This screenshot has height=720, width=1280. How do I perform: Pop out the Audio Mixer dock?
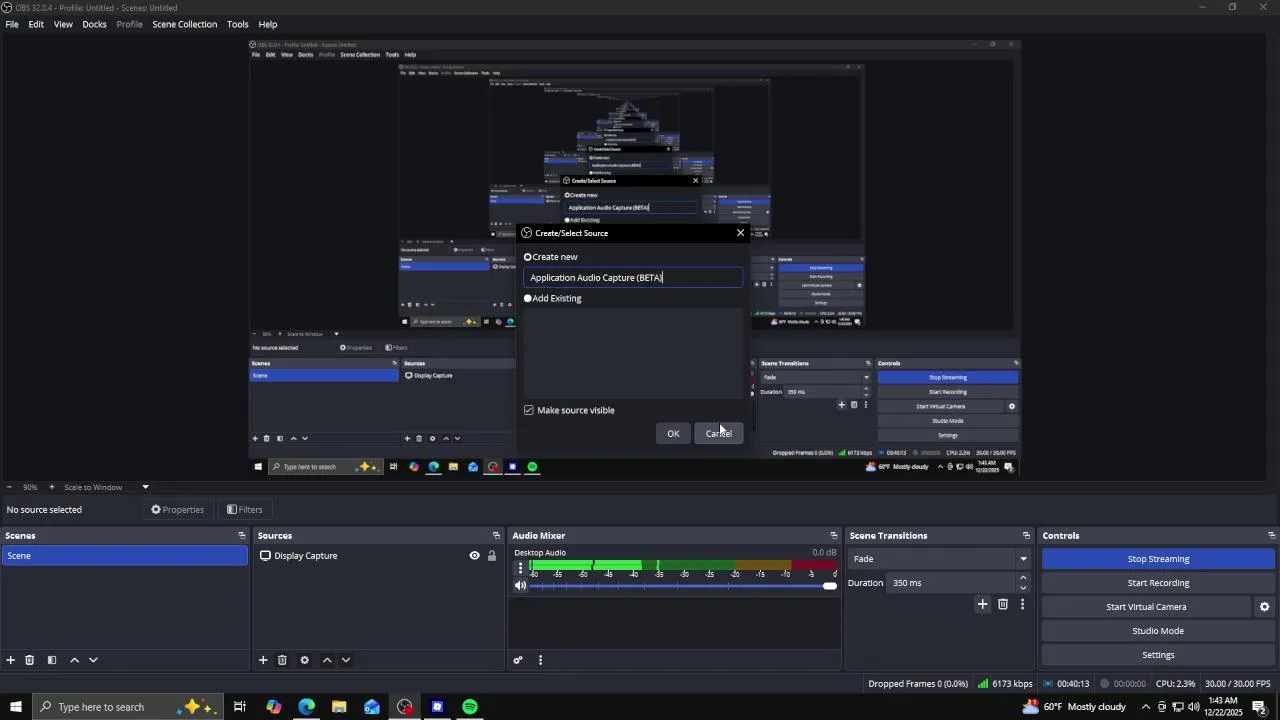pos(834,536)
